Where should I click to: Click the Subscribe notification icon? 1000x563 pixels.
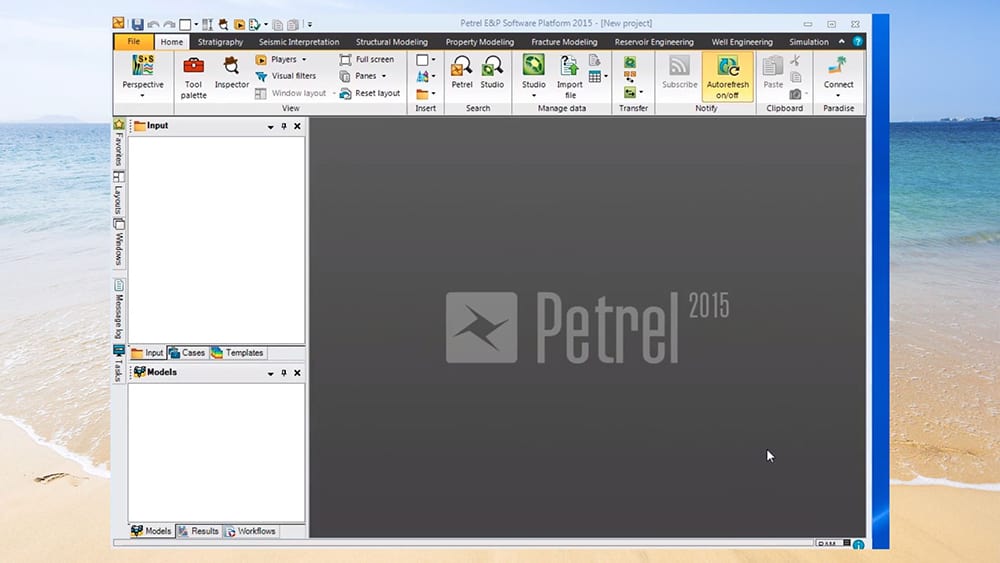679,66
